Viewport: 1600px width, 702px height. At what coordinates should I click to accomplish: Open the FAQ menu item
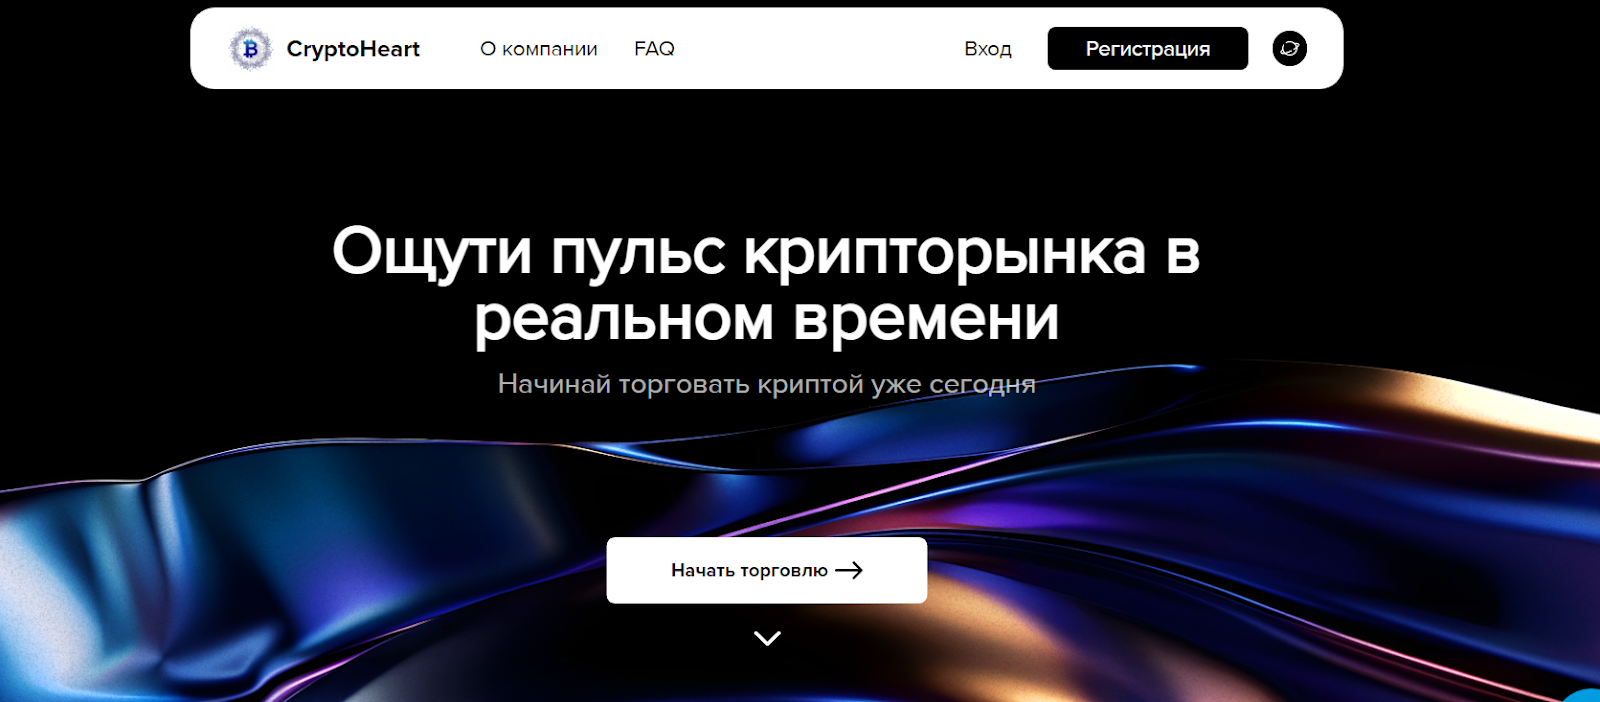(x=654, y=48)
